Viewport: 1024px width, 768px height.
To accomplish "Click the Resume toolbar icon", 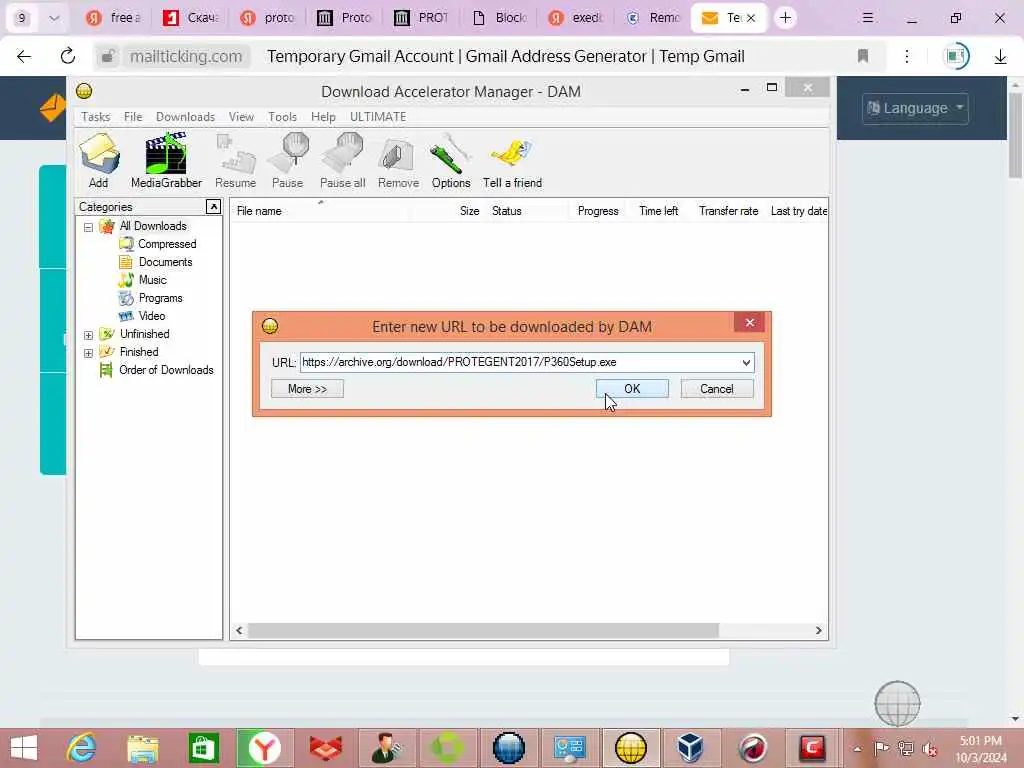I will (235, 161).
